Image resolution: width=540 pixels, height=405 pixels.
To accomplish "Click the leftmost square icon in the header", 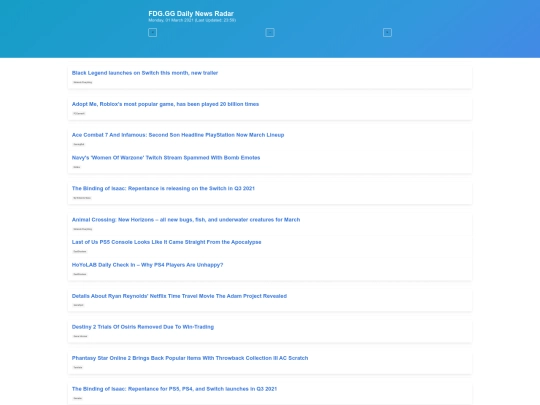I will coord(152,32).
